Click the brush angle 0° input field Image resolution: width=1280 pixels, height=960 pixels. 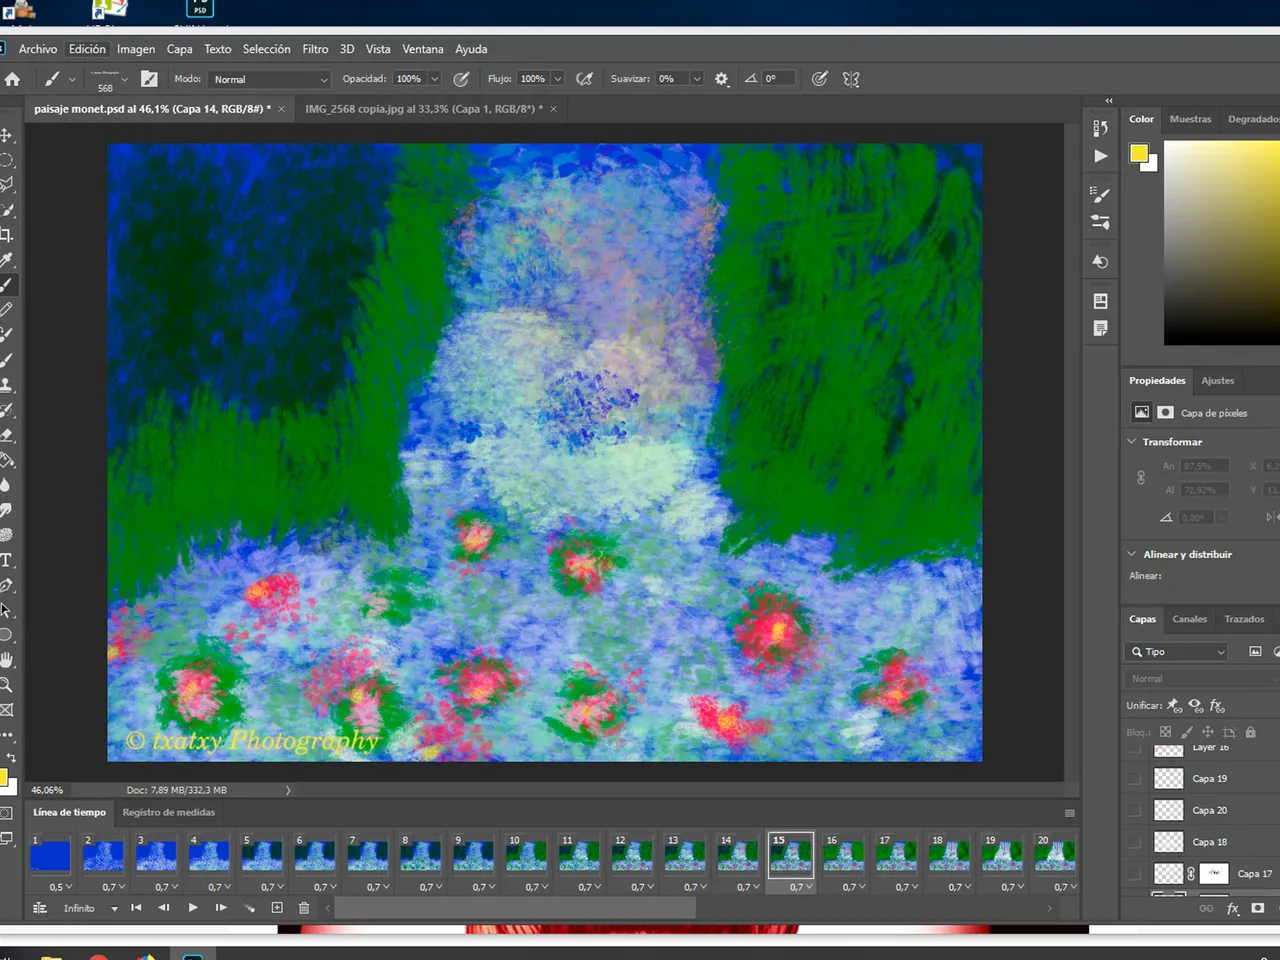(x=778, y=79)
